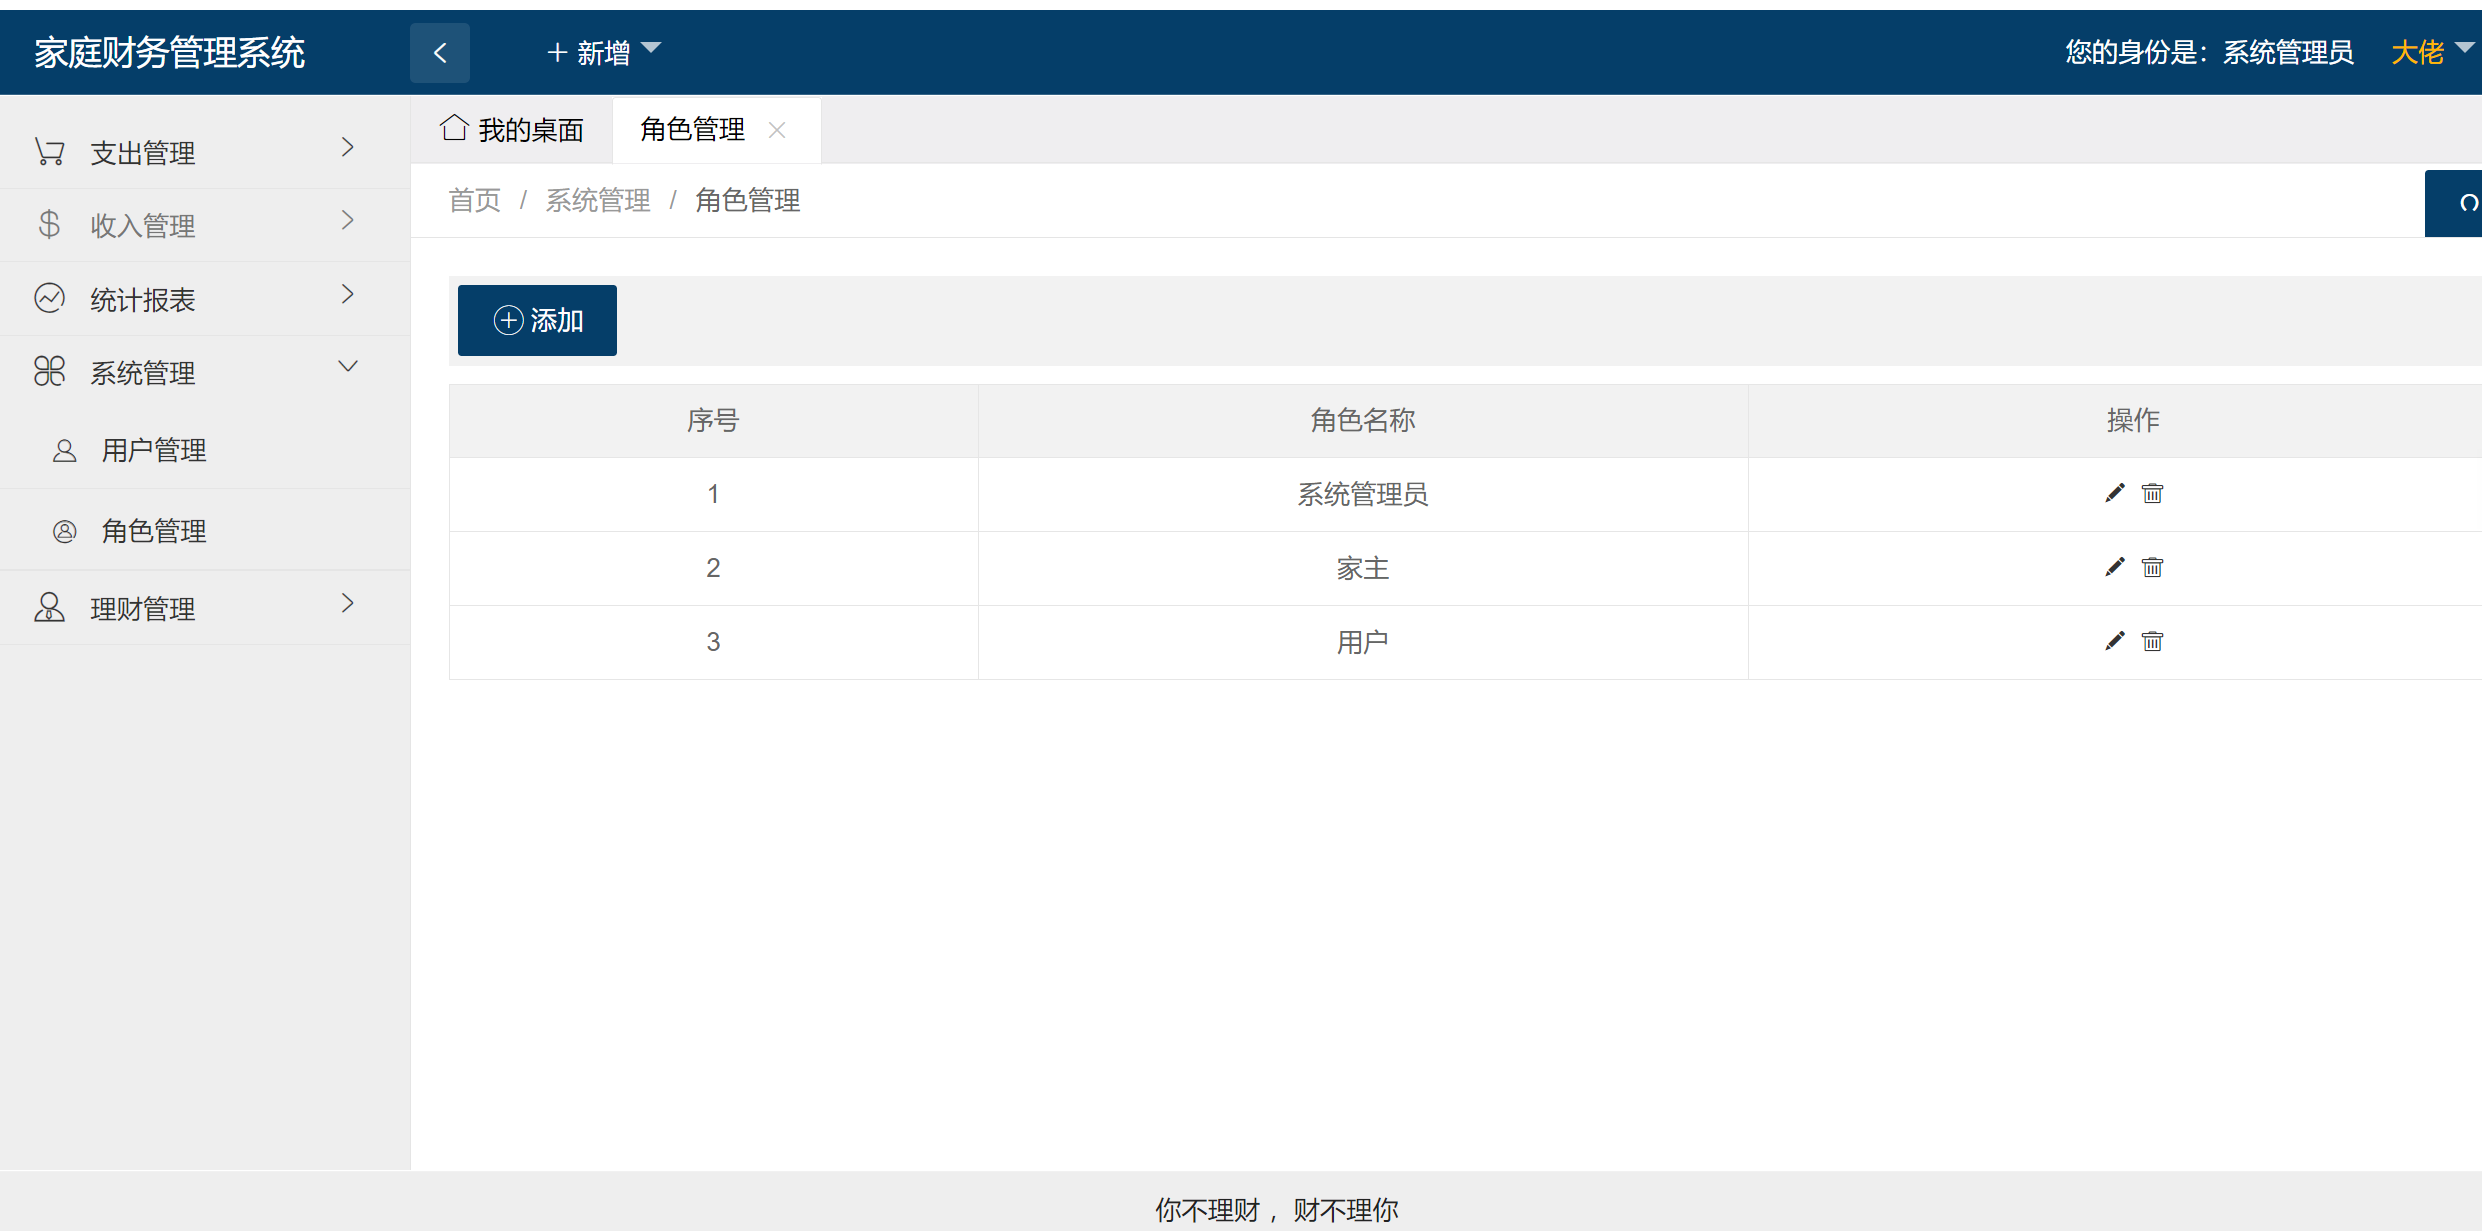Edit the 家主 role with pencil icon
This screenshot has height=1231, width=2482.
pyautogui.click(x=2114, y=568)
